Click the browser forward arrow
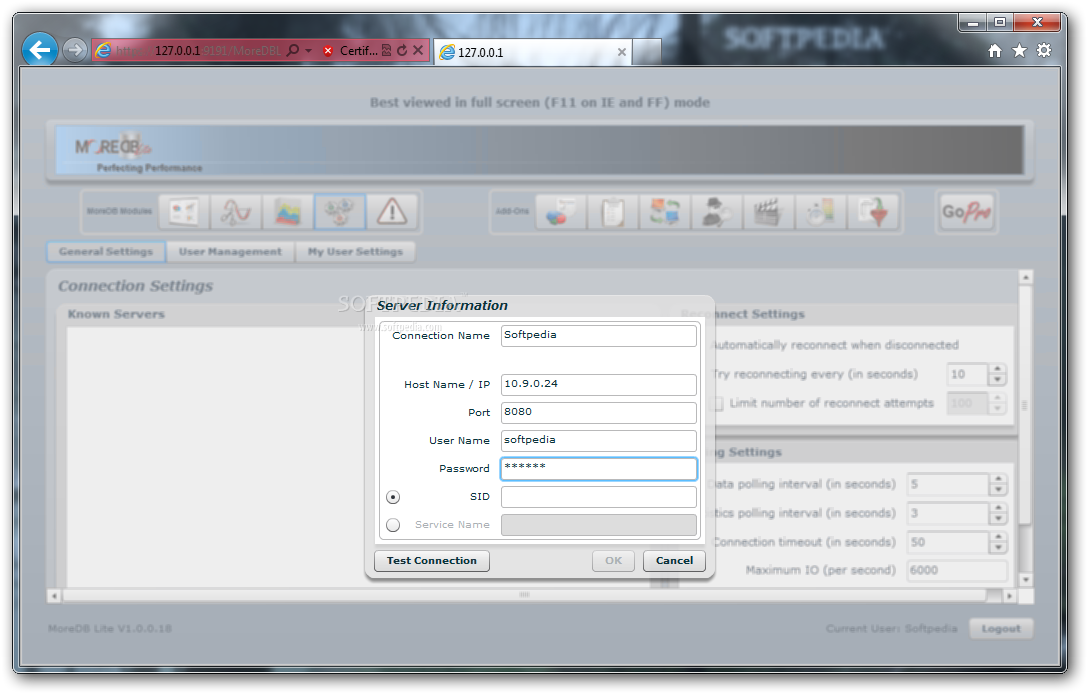Screen dimensions: 1088x694 click(x=75, y=50)
